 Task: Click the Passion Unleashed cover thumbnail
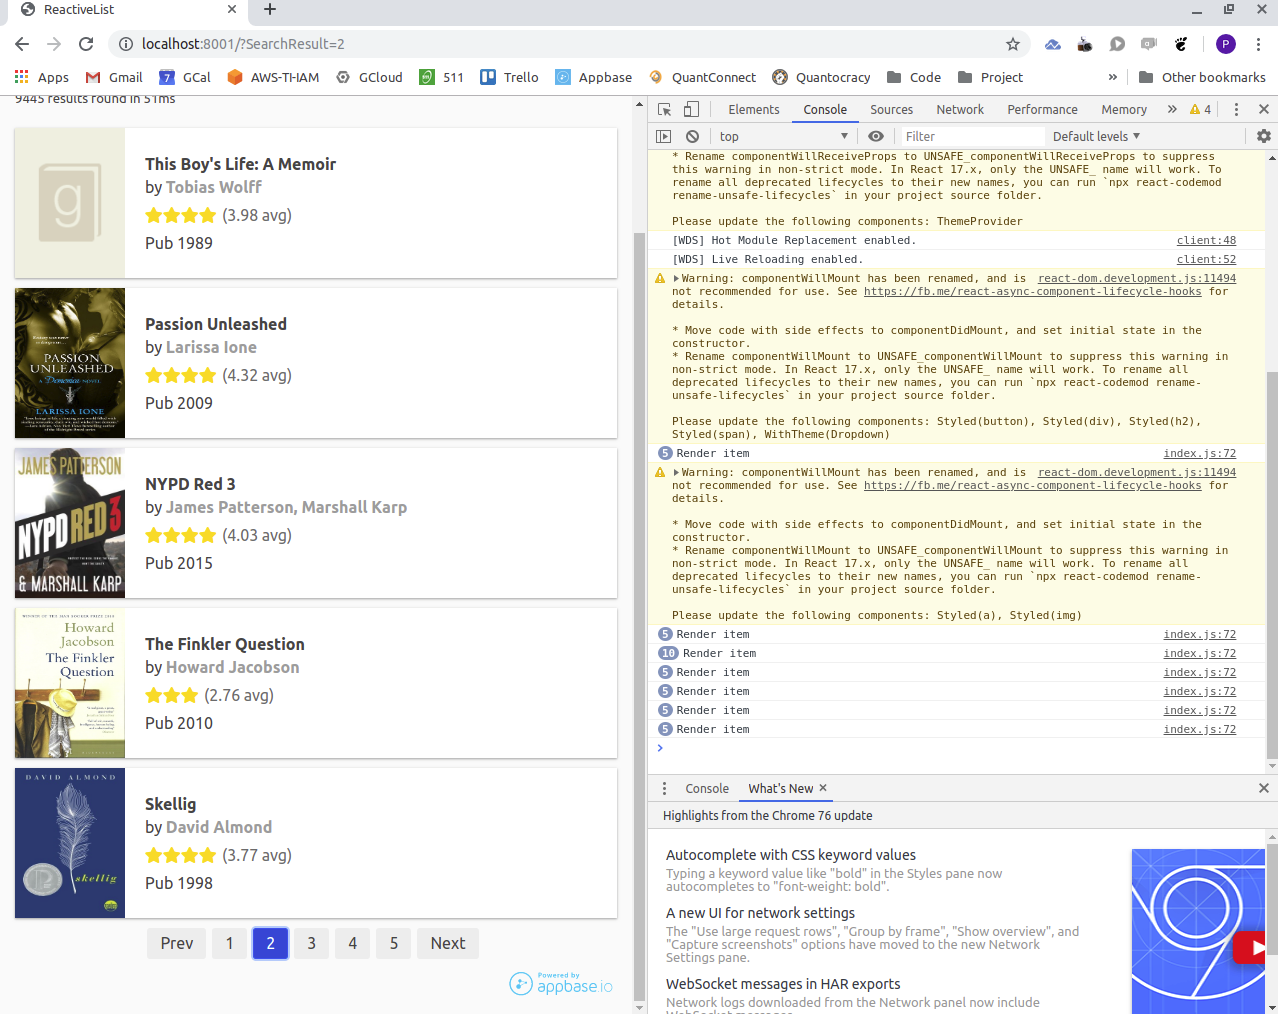(x=70, y=363)
